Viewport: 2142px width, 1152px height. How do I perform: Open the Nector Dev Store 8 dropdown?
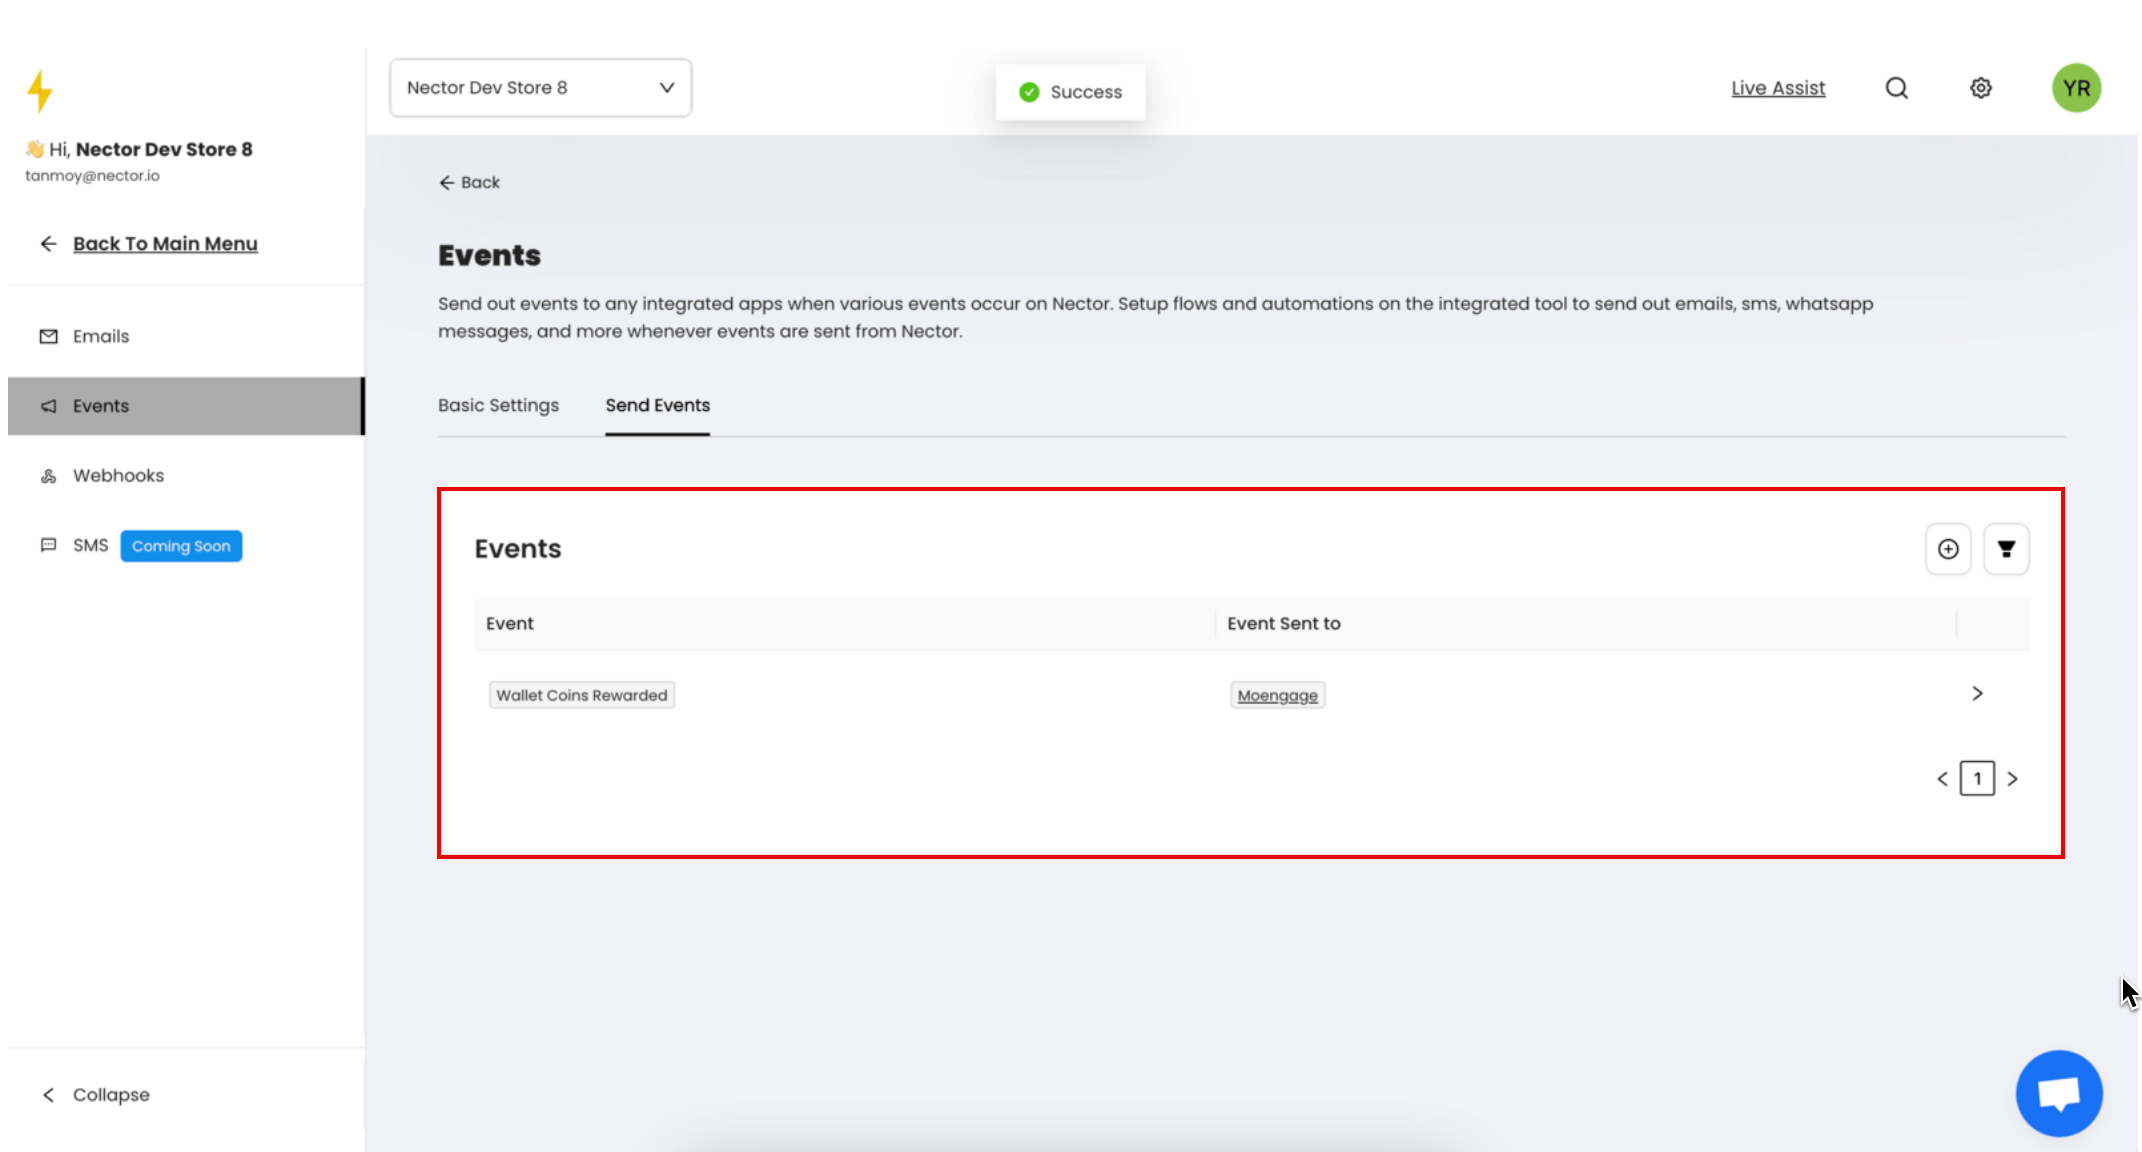click(540, 88)
